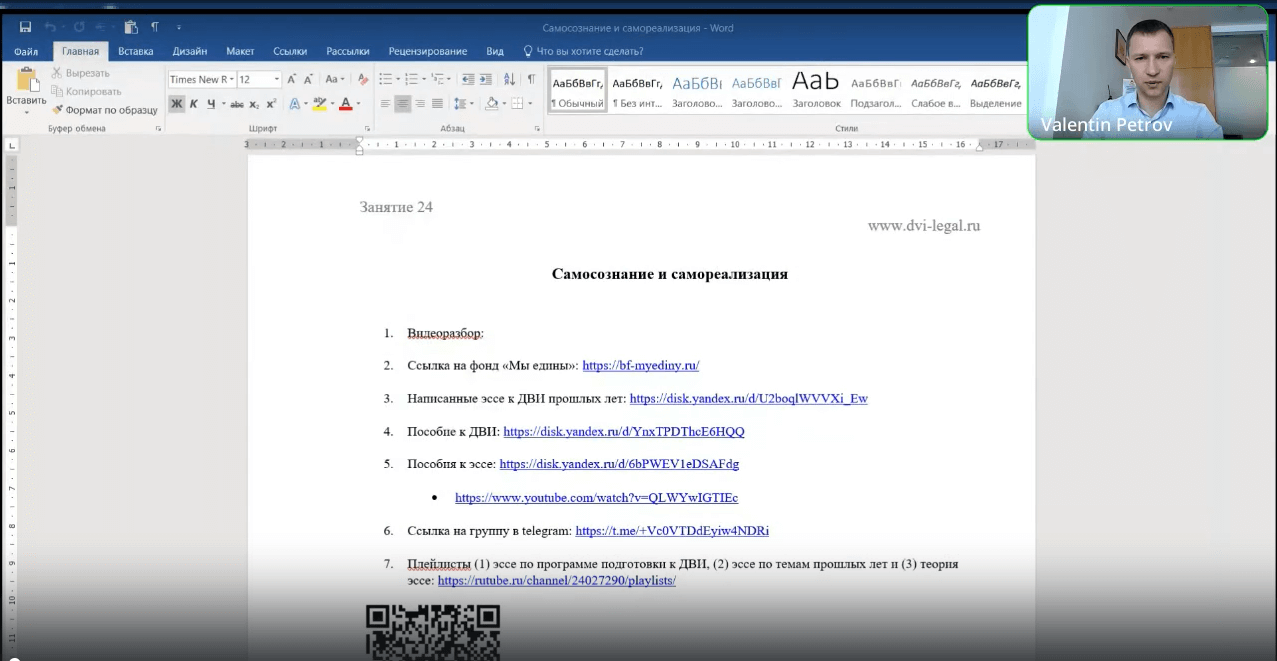Click the Undo arrow in the title bar

point(50,27)
